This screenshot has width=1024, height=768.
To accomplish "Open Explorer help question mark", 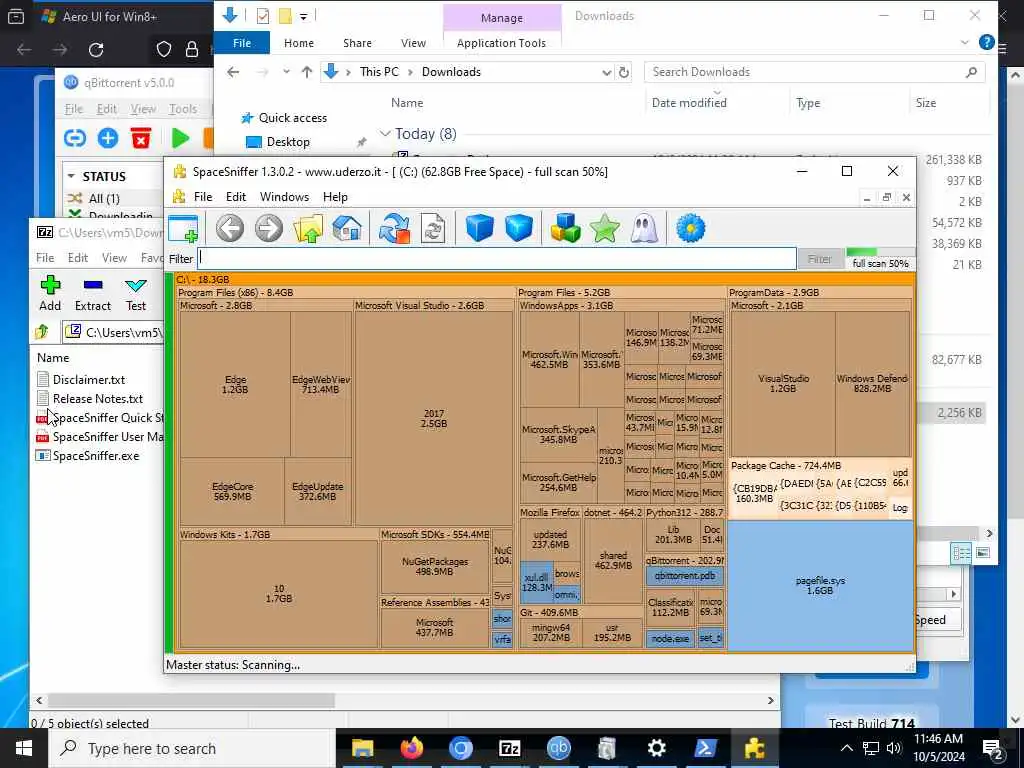I will (x=986, y=42).
